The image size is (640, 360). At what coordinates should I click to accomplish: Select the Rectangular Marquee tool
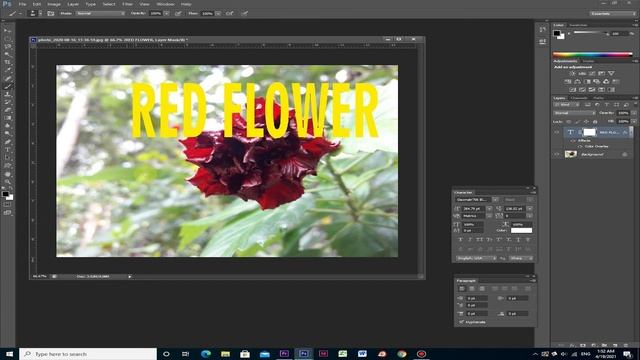[x=7, y=39]
